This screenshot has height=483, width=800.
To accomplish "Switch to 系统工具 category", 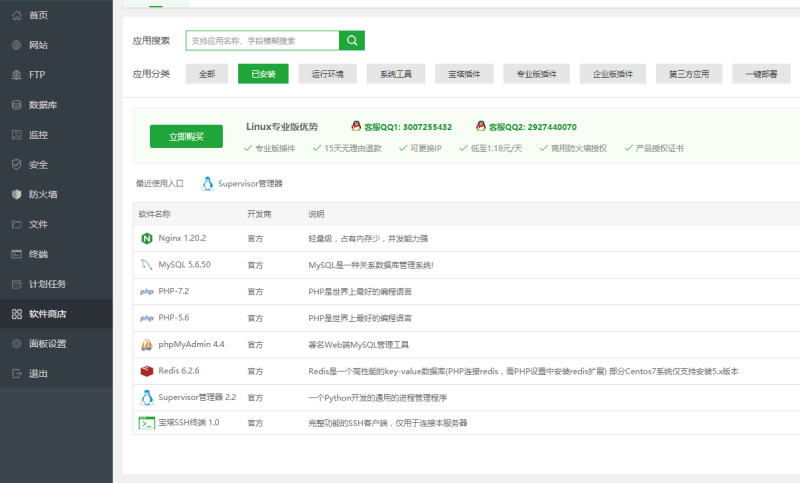I will 396,74.
